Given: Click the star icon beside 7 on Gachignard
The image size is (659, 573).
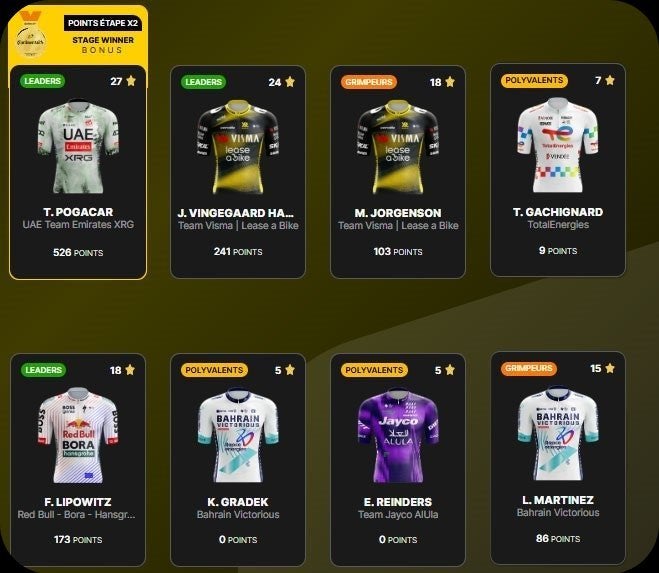Looking at the screenshot, I should click(610, 80).
